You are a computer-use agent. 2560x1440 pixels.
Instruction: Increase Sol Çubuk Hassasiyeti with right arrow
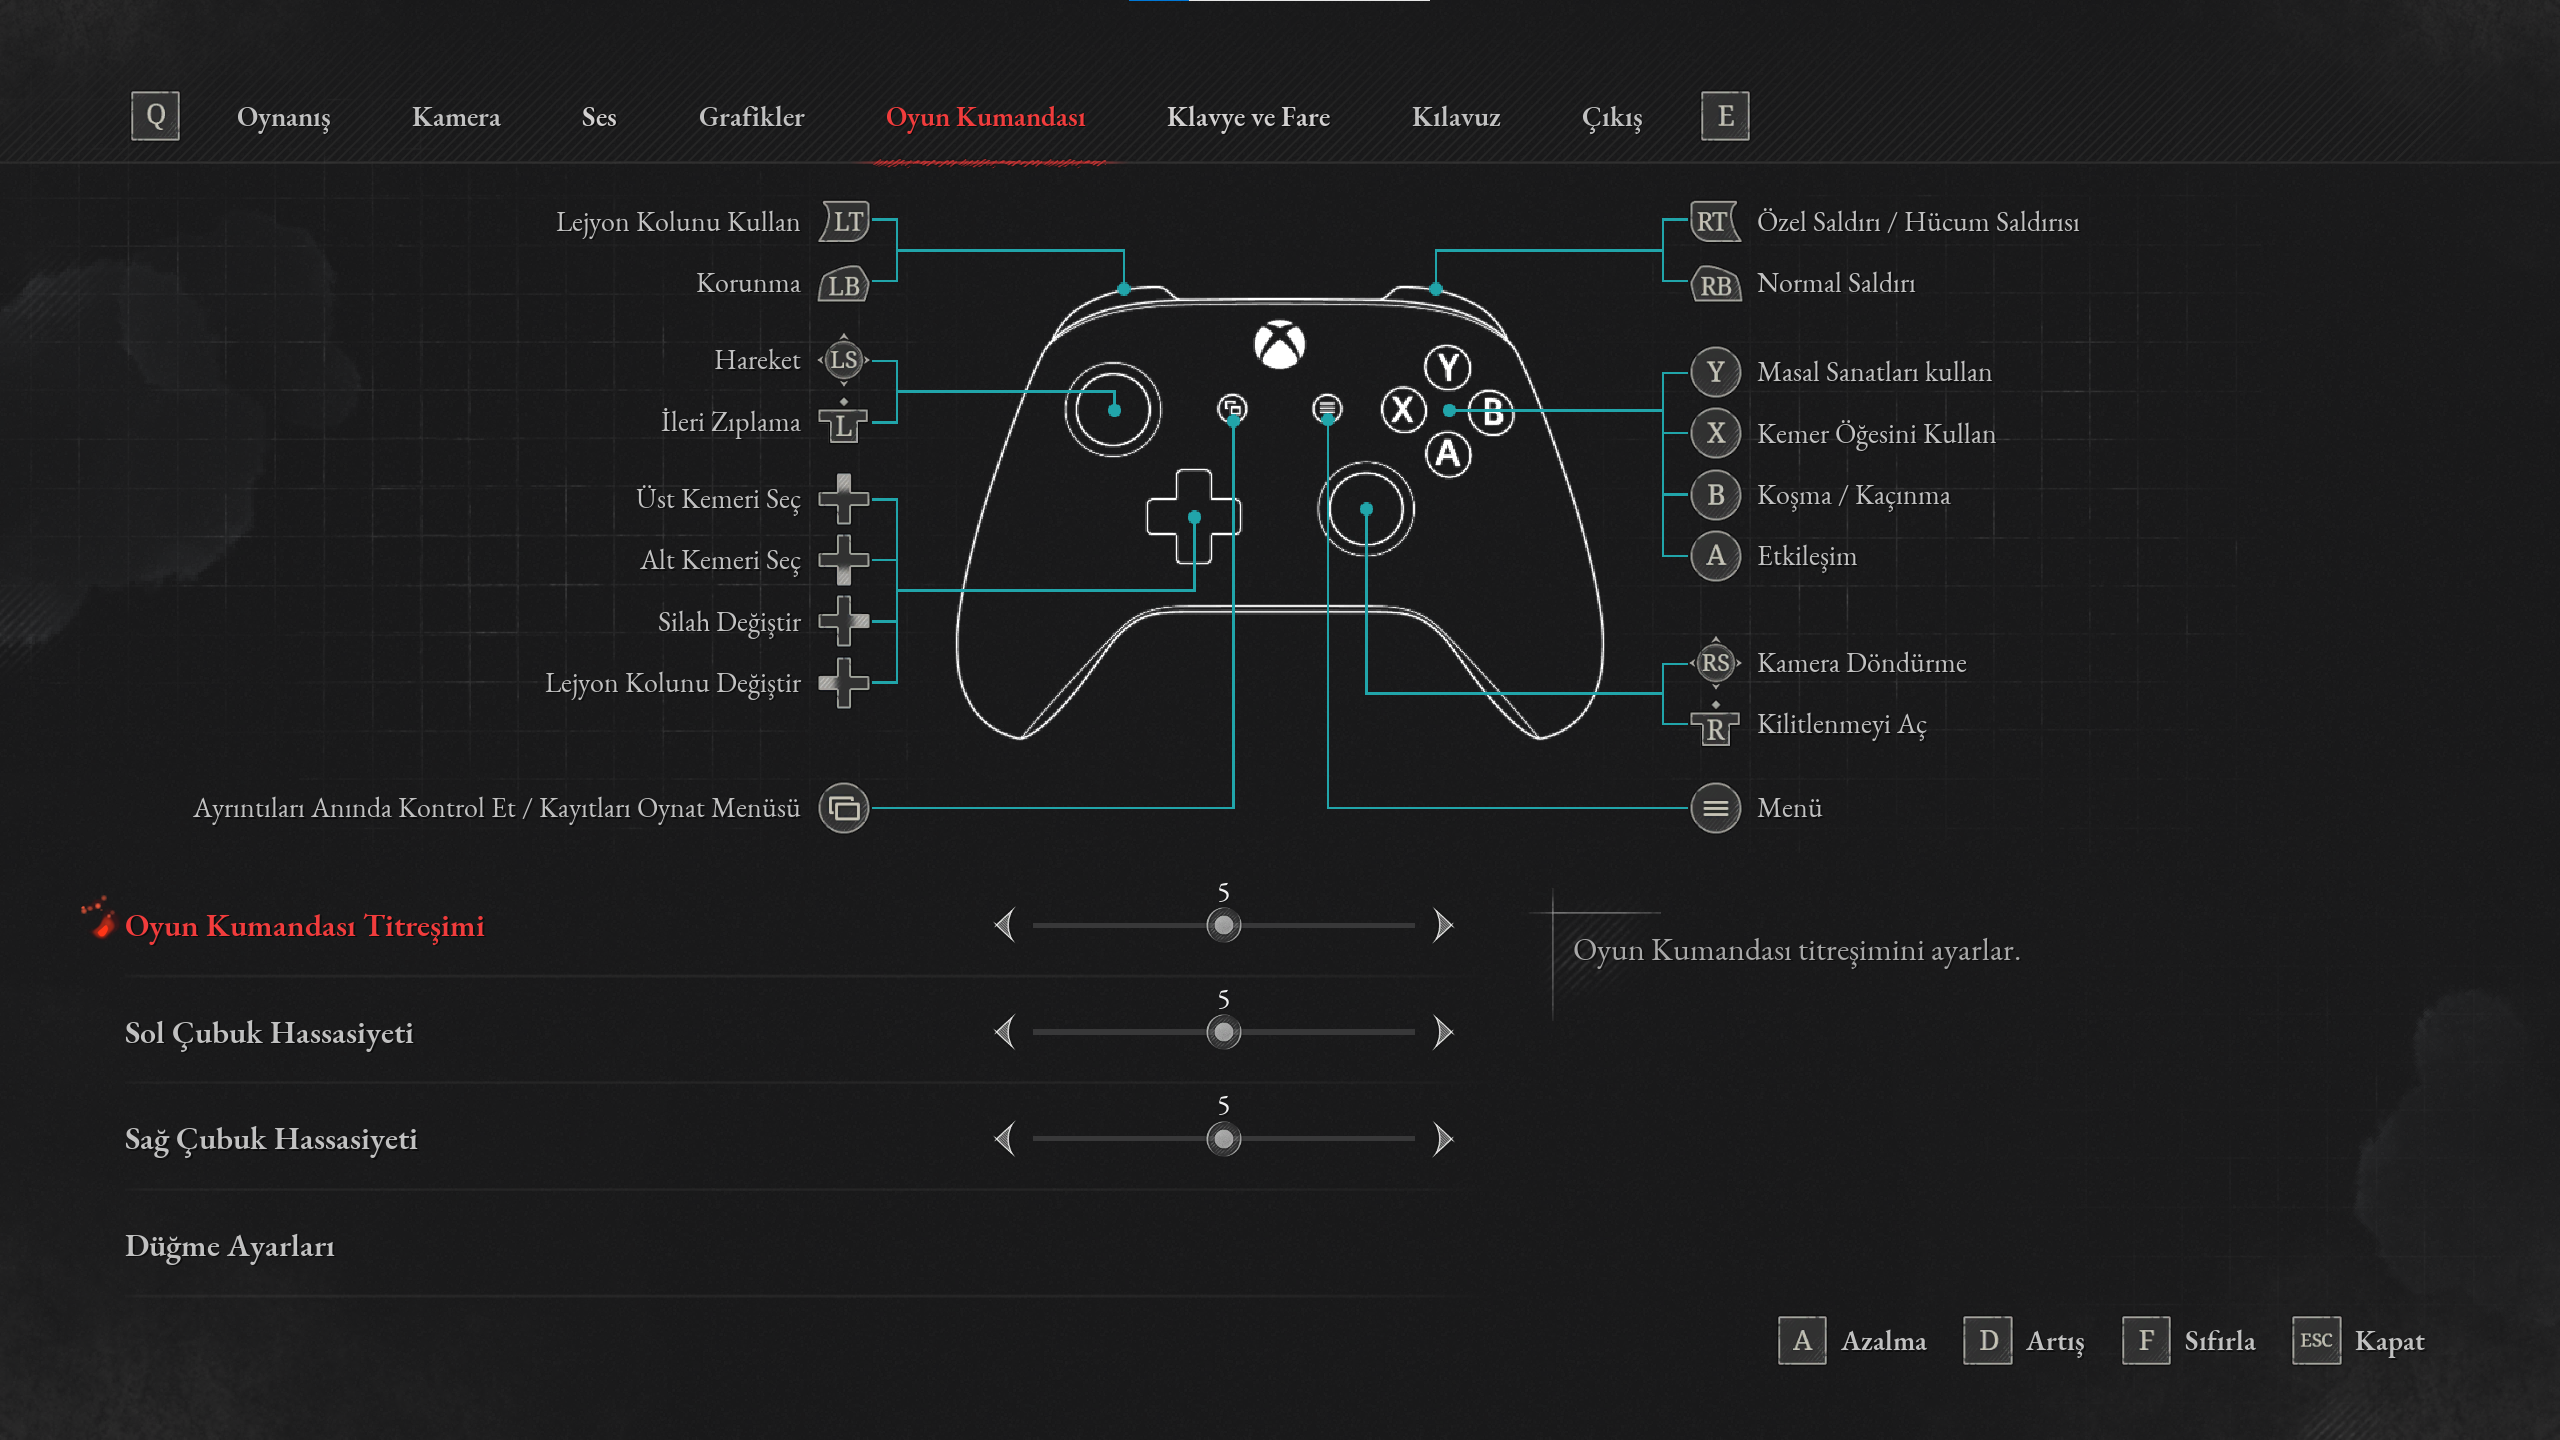(x=1442, y=1032)
